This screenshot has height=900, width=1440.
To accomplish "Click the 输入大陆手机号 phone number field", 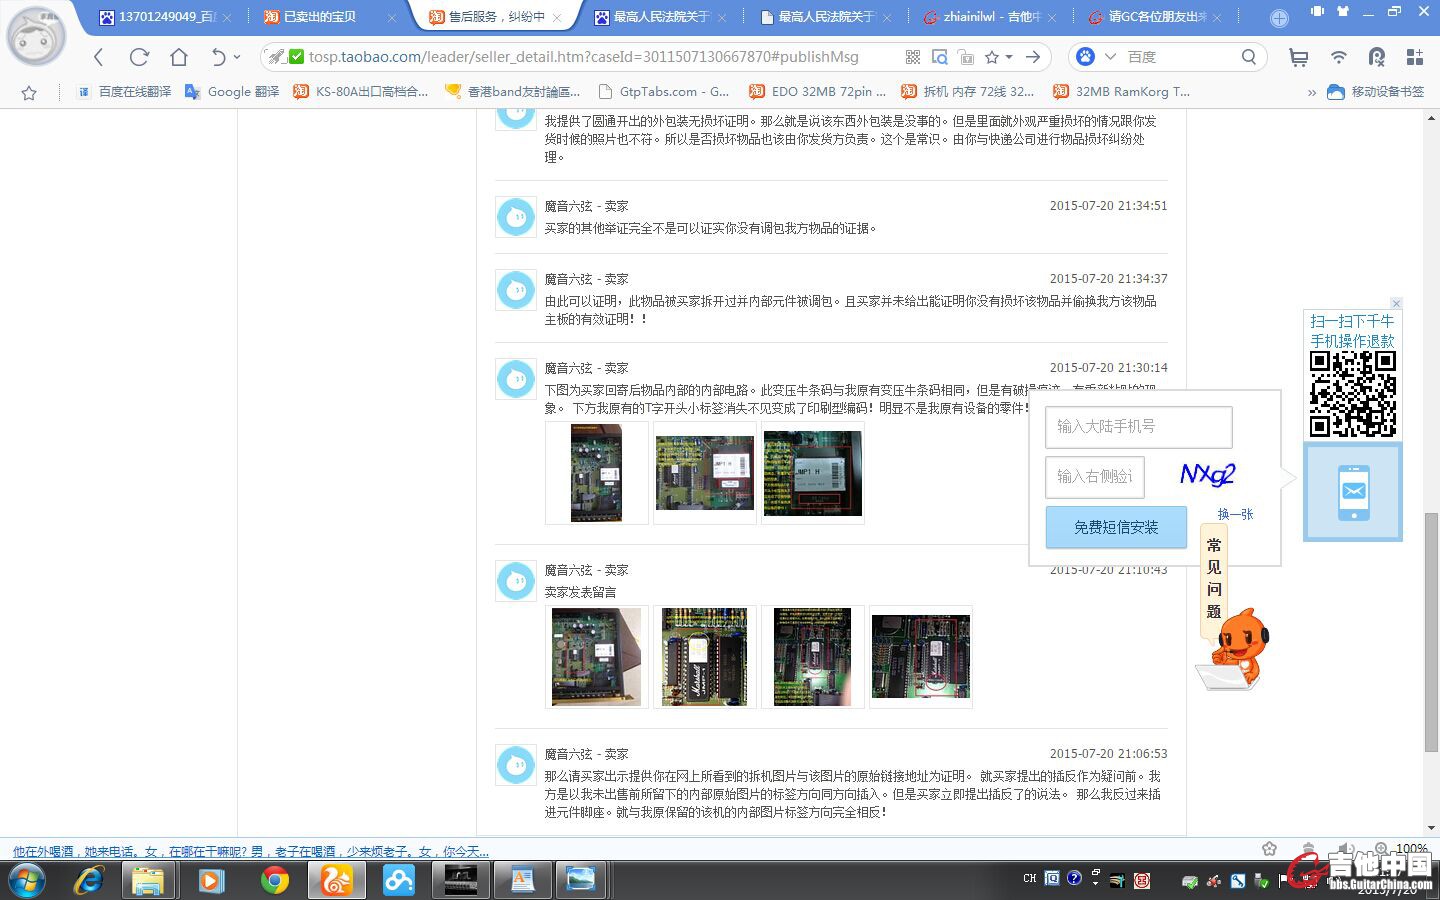I will tap(1138, 427).
